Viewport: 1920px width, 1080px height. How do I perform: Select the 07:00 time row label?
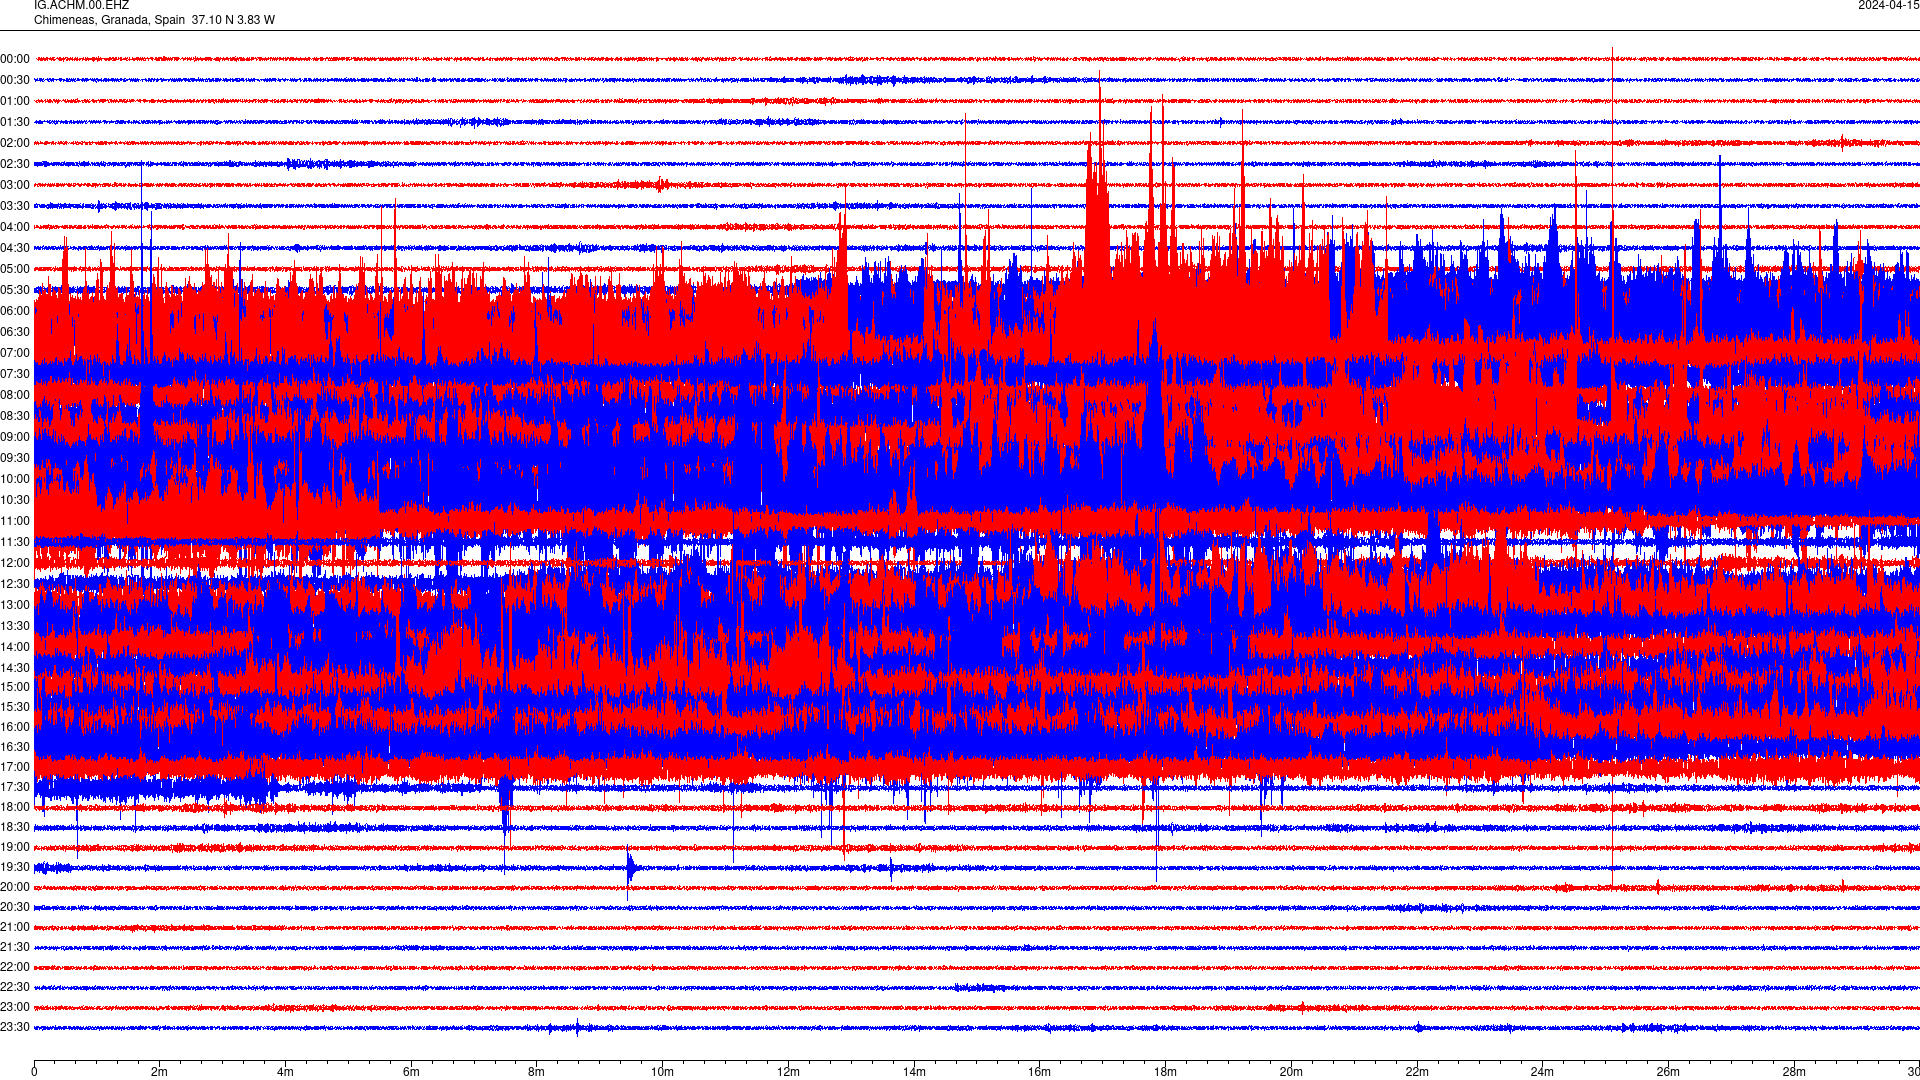pyautogui.click(x=15, y=353)
